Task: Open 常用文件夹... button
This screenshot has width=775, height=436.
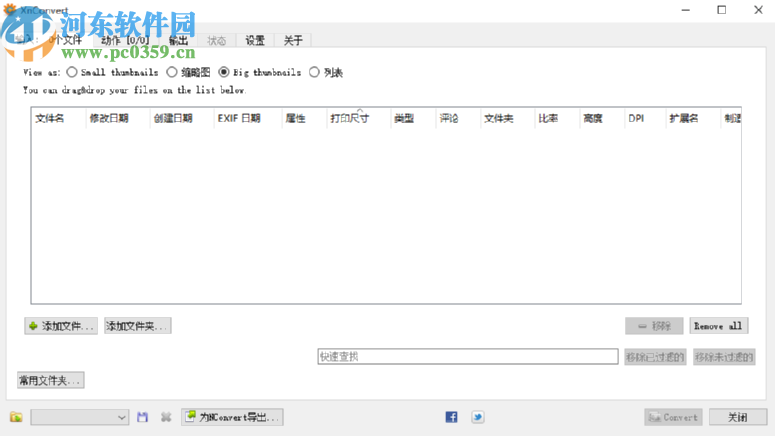Action: pos(51,380)
